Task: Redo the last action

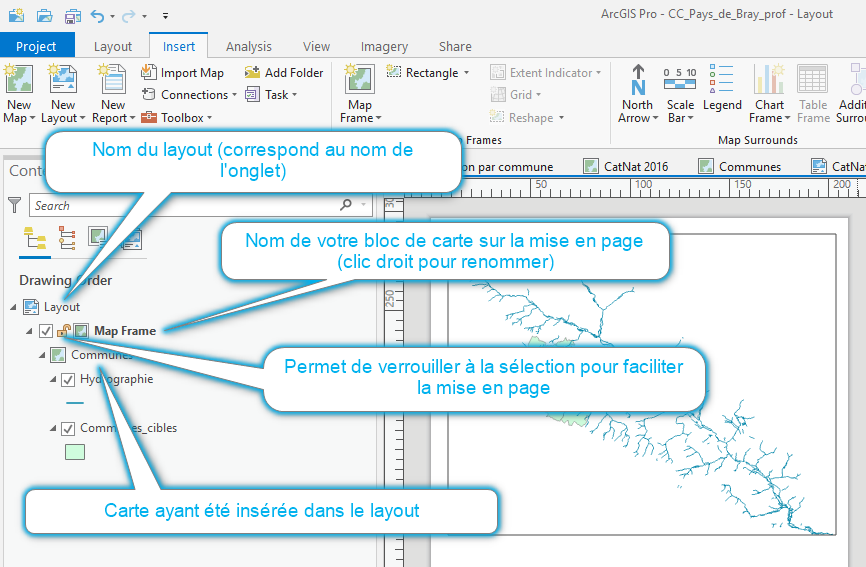Action: click(129, 16)
